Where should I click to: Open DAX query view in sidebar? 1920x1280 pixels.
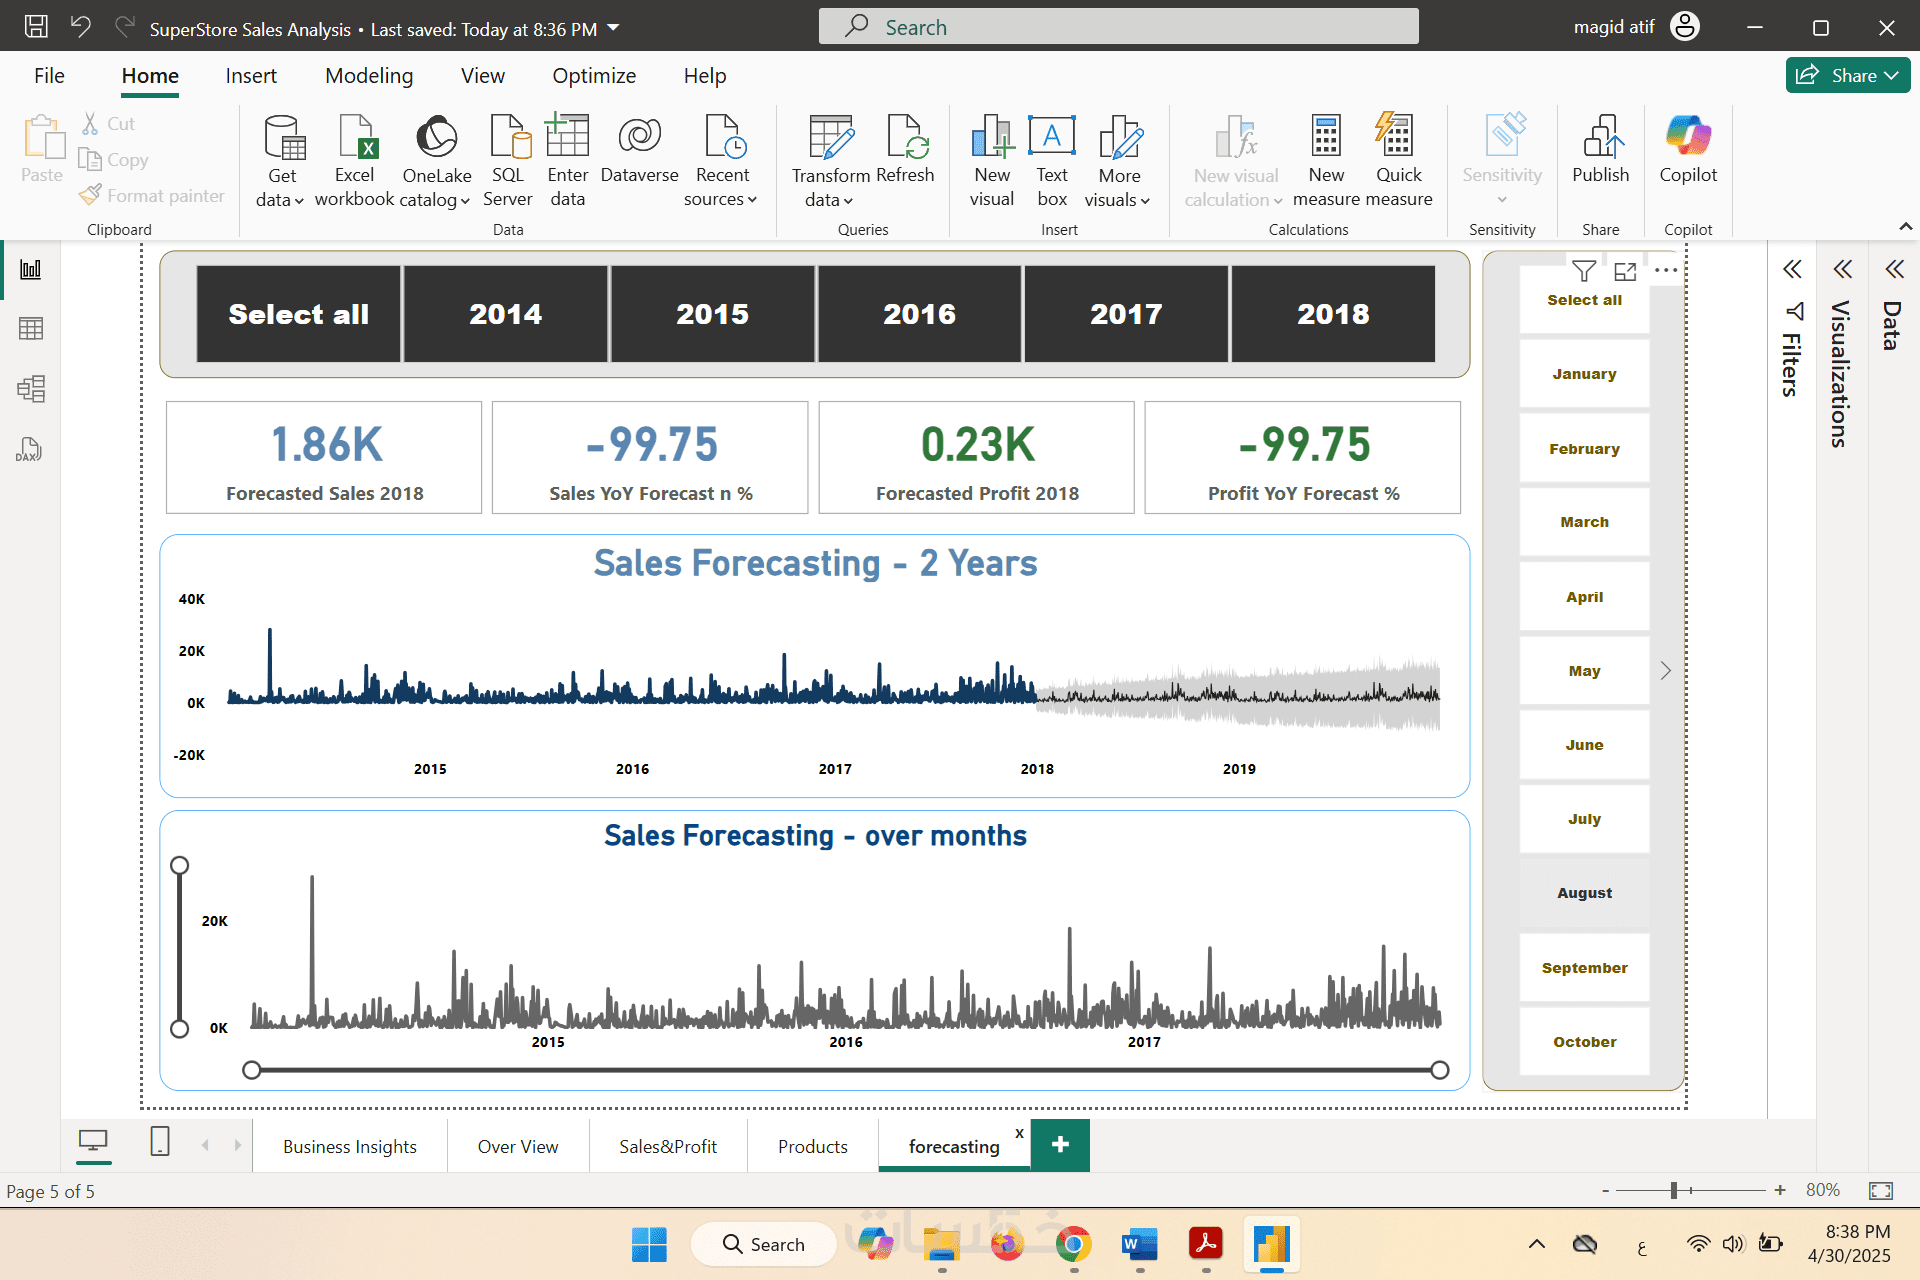[29, 449]
